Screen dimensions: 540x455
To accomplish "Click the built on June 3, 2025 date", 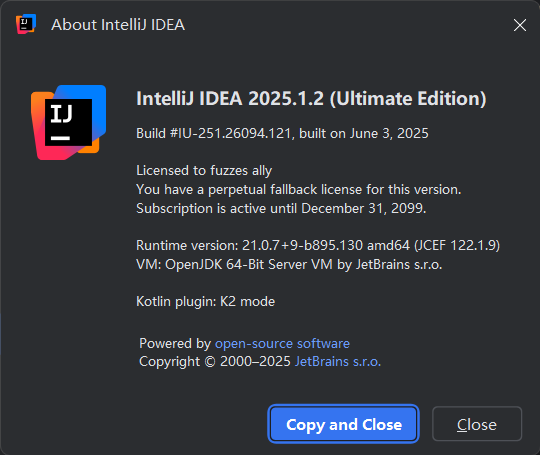I will click(x=364, y=133).
